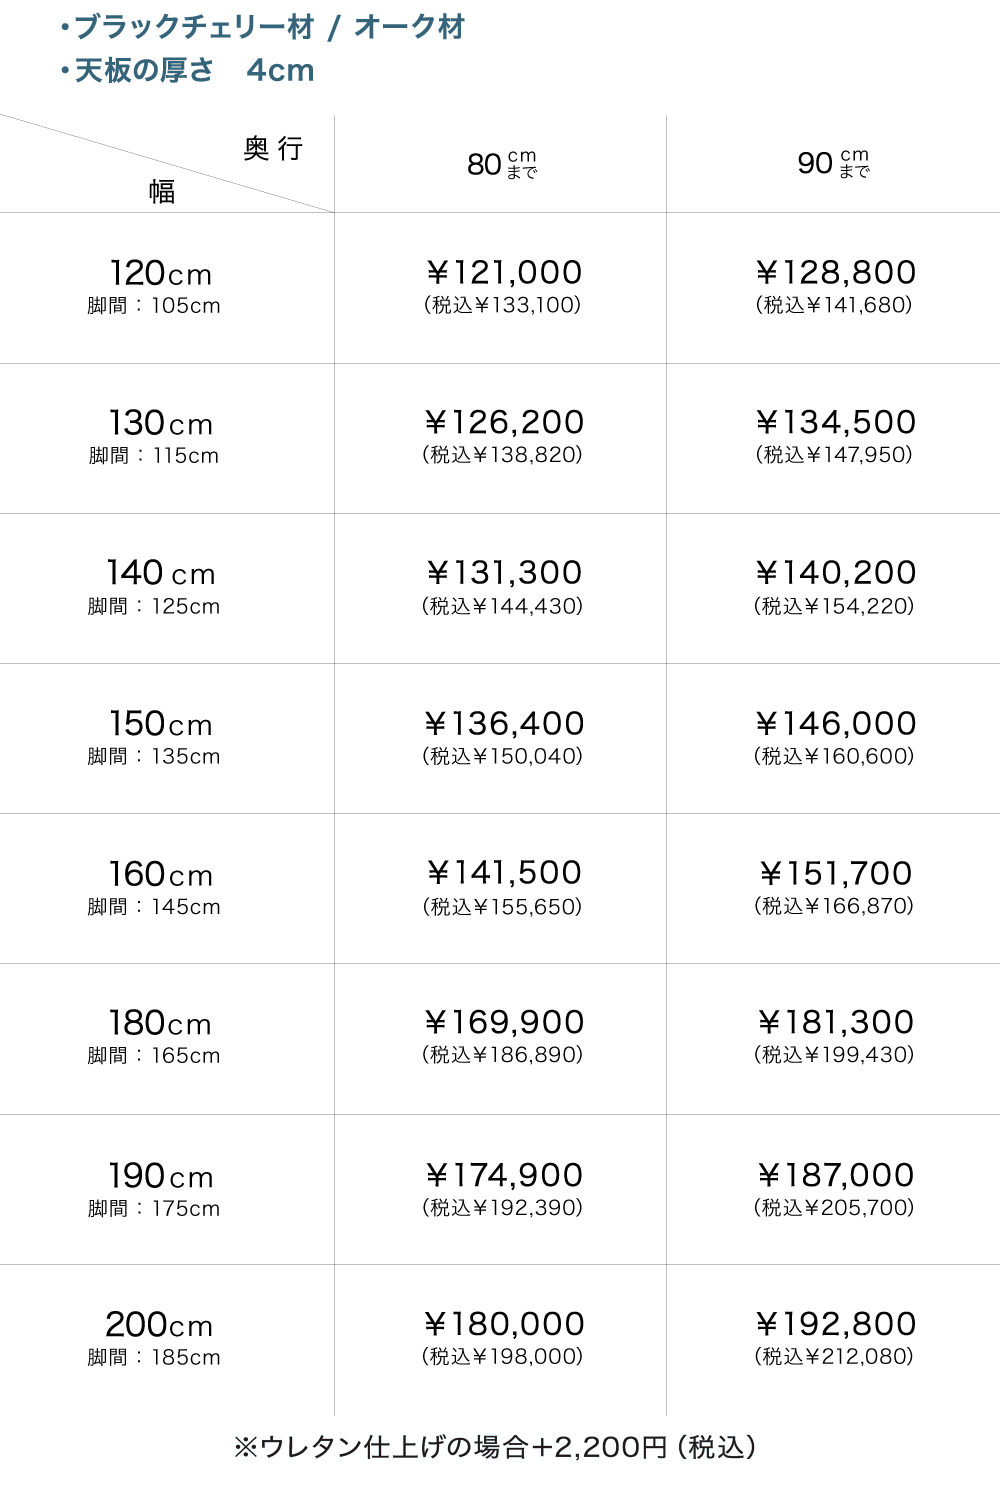Click the ¥192,800 price cell
Viewport: 1000px width, 1500px height.
(x=835, y=1324)
